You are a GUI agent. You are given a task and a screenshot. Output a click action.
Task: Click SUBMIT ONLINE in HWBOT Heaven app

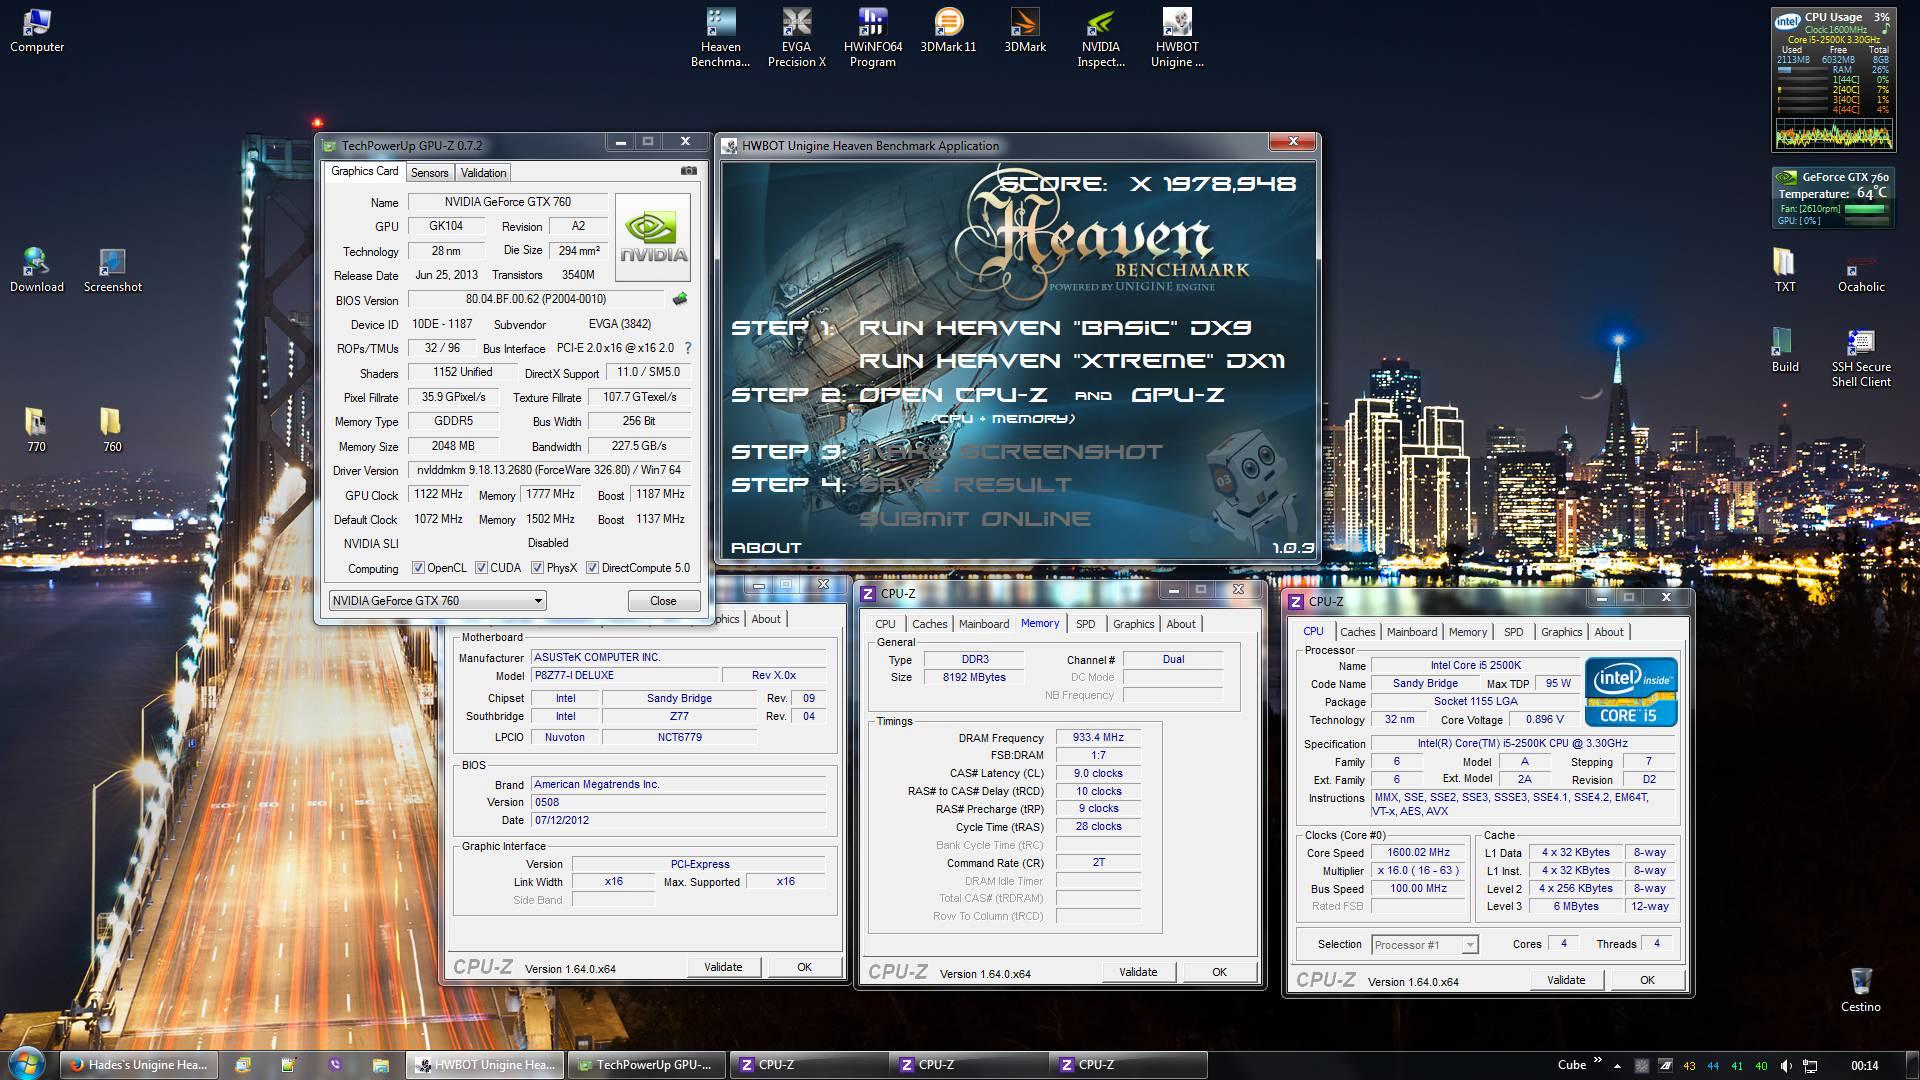[x=975, y=519]
